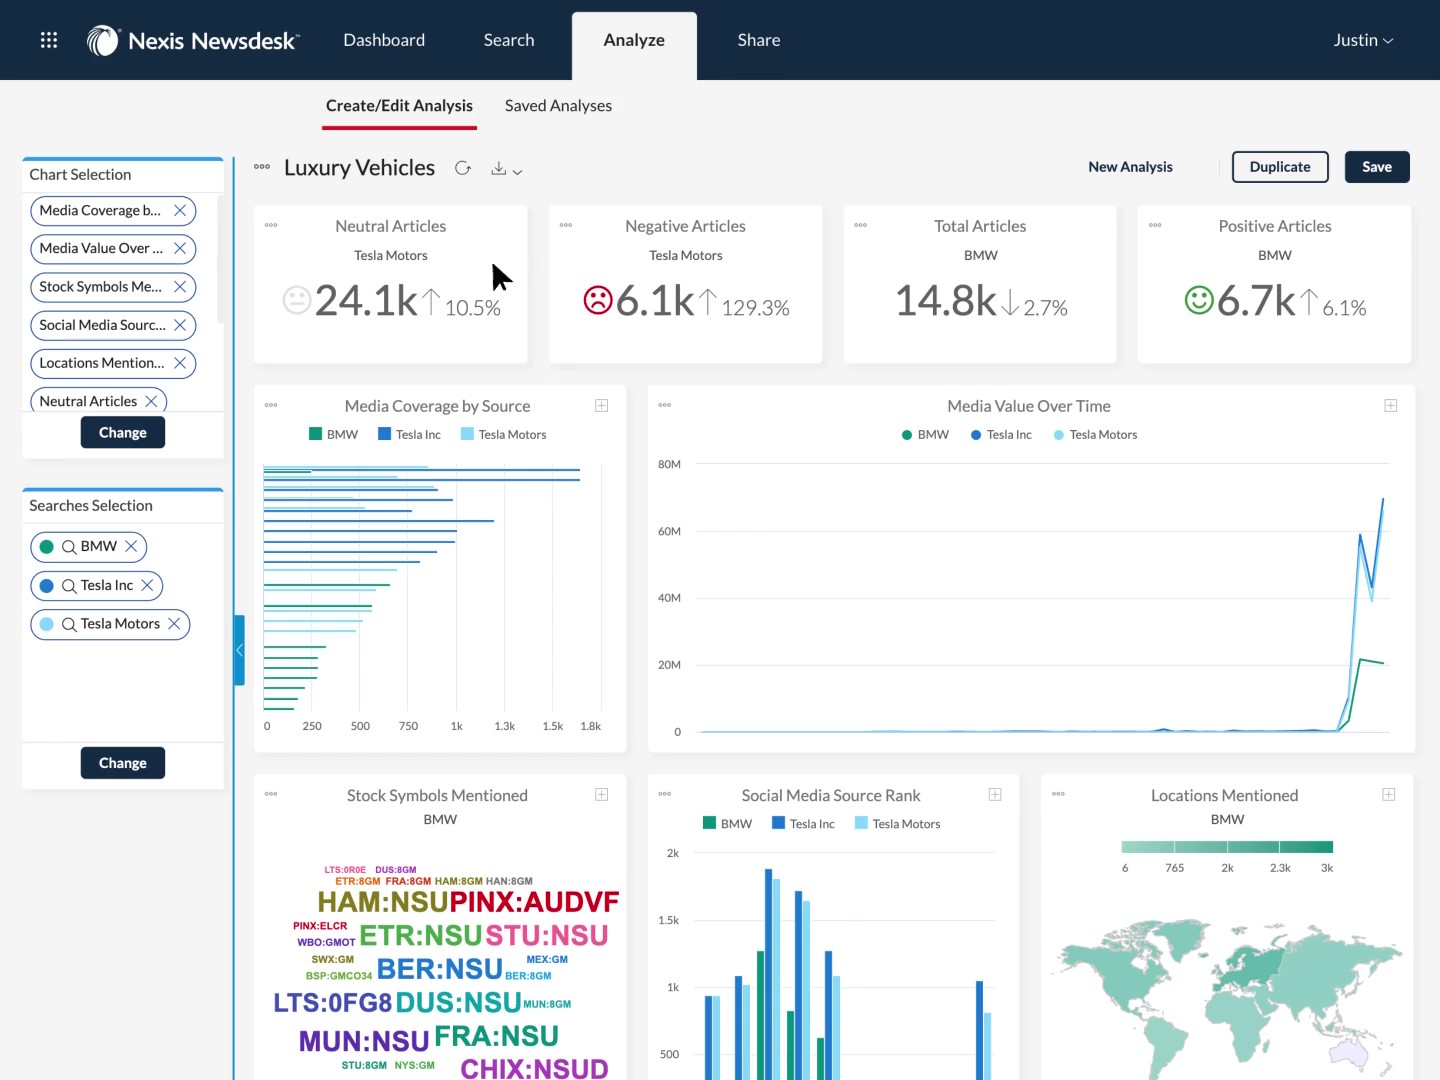The image size is (1440, 1080).
Task: Open the Luxury Vehicles three-dot menu
Action: (262, 167)
